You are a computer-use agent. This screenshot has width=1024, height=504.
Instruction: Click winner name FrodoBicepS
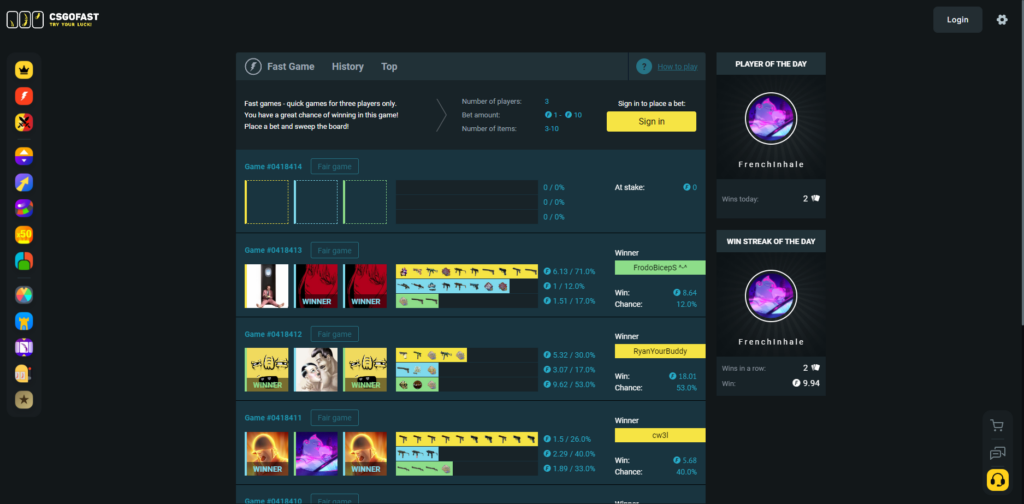coord(660,268)
